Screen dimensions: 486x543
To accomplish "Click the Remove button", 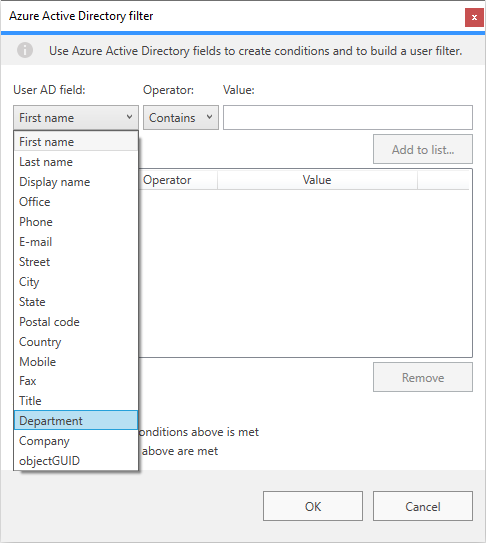I will pyautogui.click(x=423, y=377).
